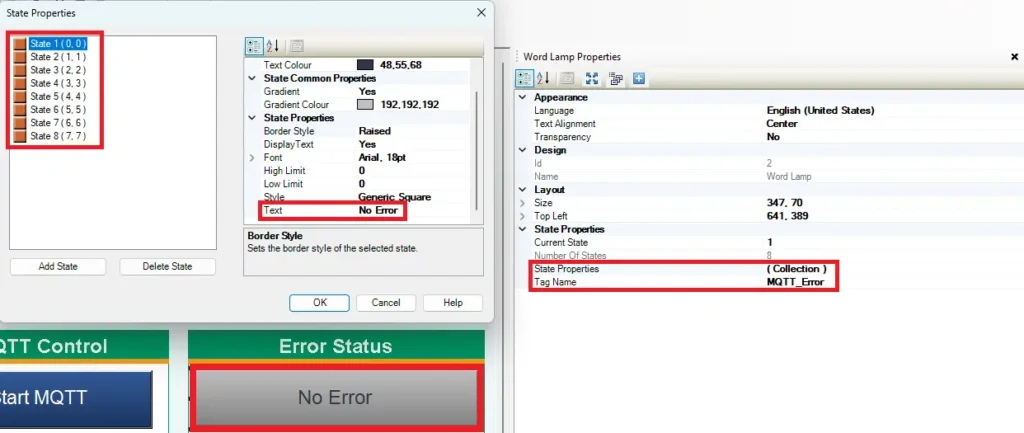Click Text Alignment value Center
This screenshot has height=433, width=1024.
(782, 123)
